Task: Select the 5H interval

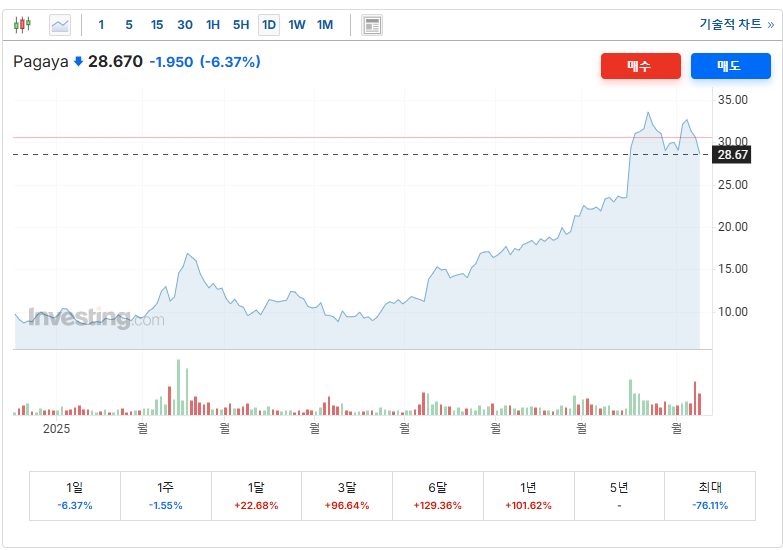Action: click(241, 24)
